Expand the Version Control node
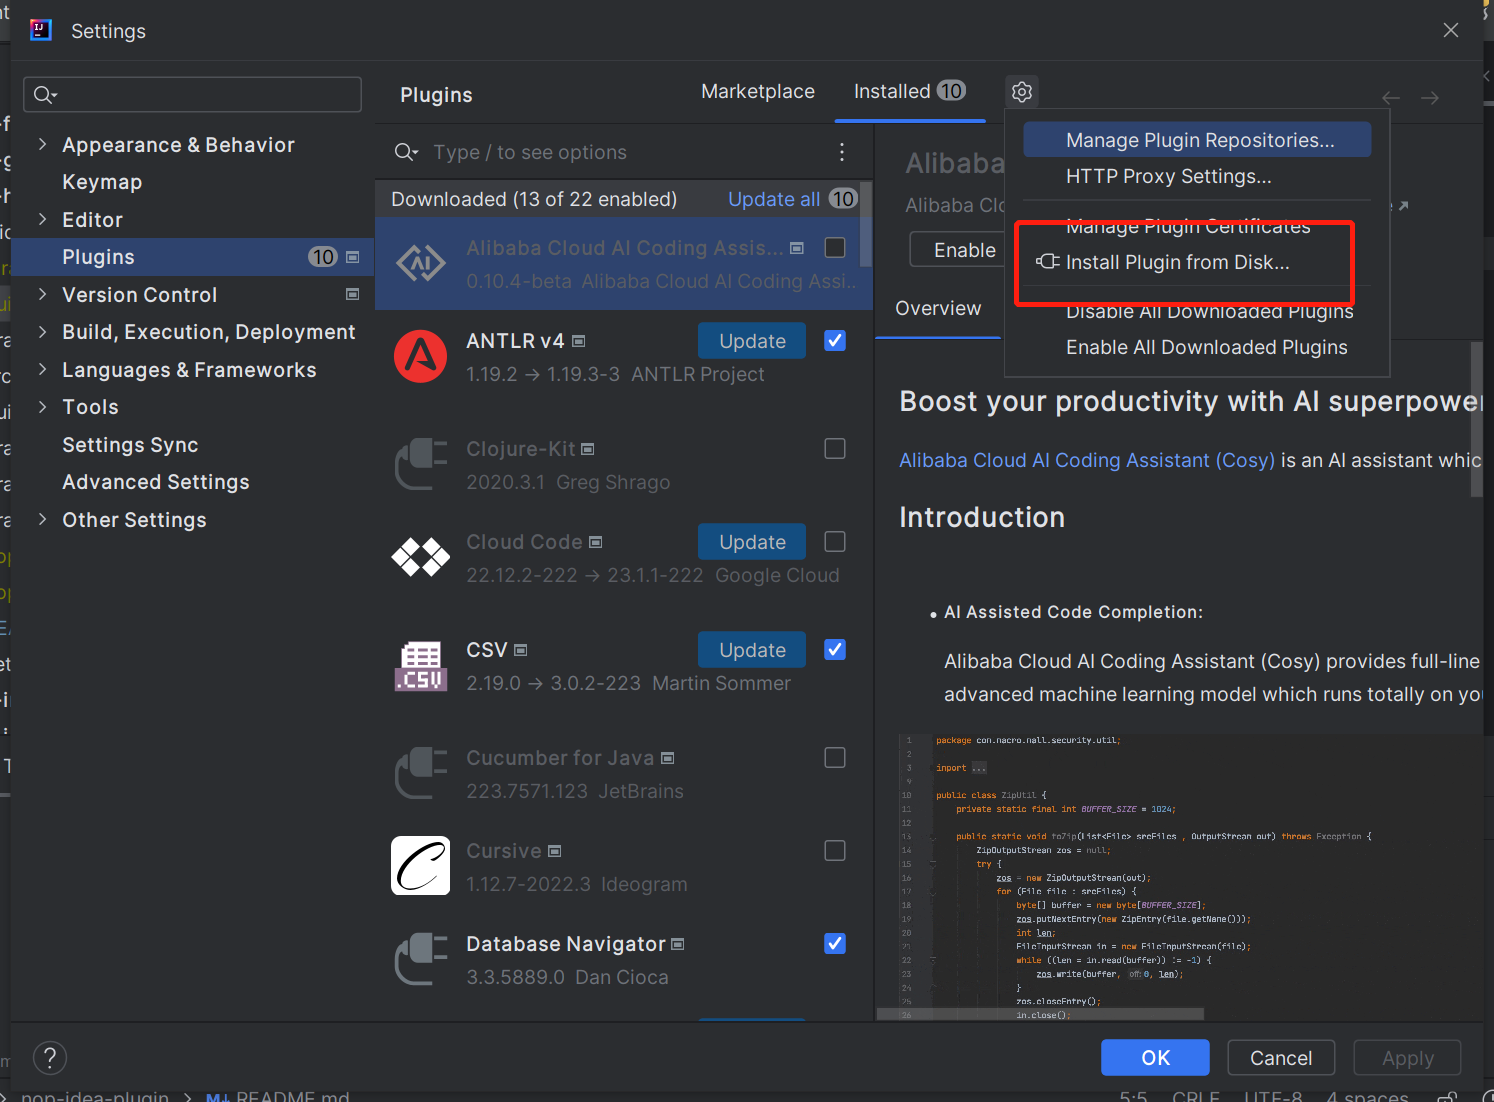This screenshot has height=1102, width=1494. click(x=42, y=294)
